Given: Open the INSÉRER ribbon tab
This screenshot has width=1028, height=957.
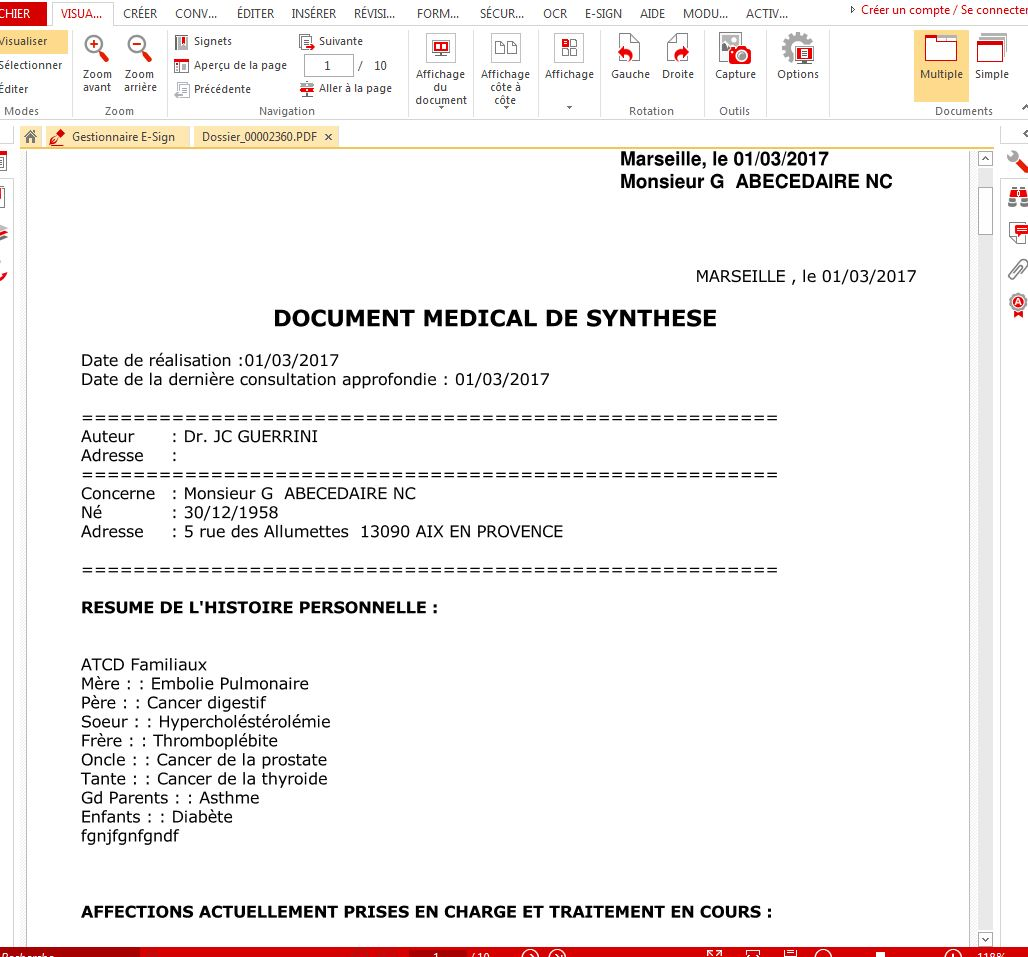Looking at the screenshot, I should coord(313,14).
